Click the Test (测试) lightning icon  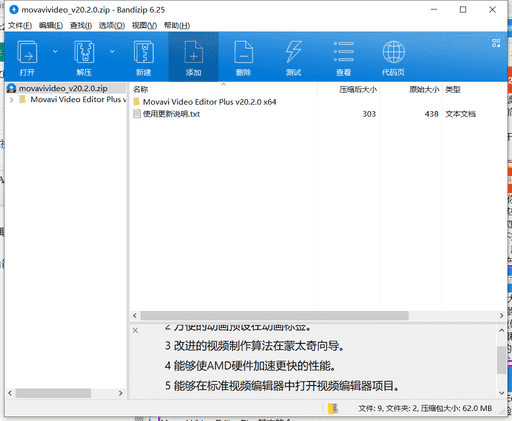(x=293, y=52)
